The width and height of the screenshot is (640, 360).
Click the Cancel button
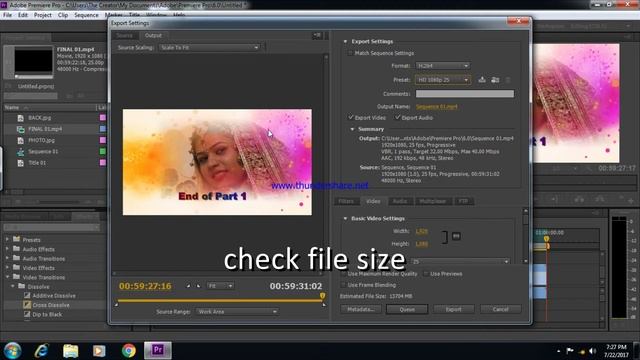point(500,309)
